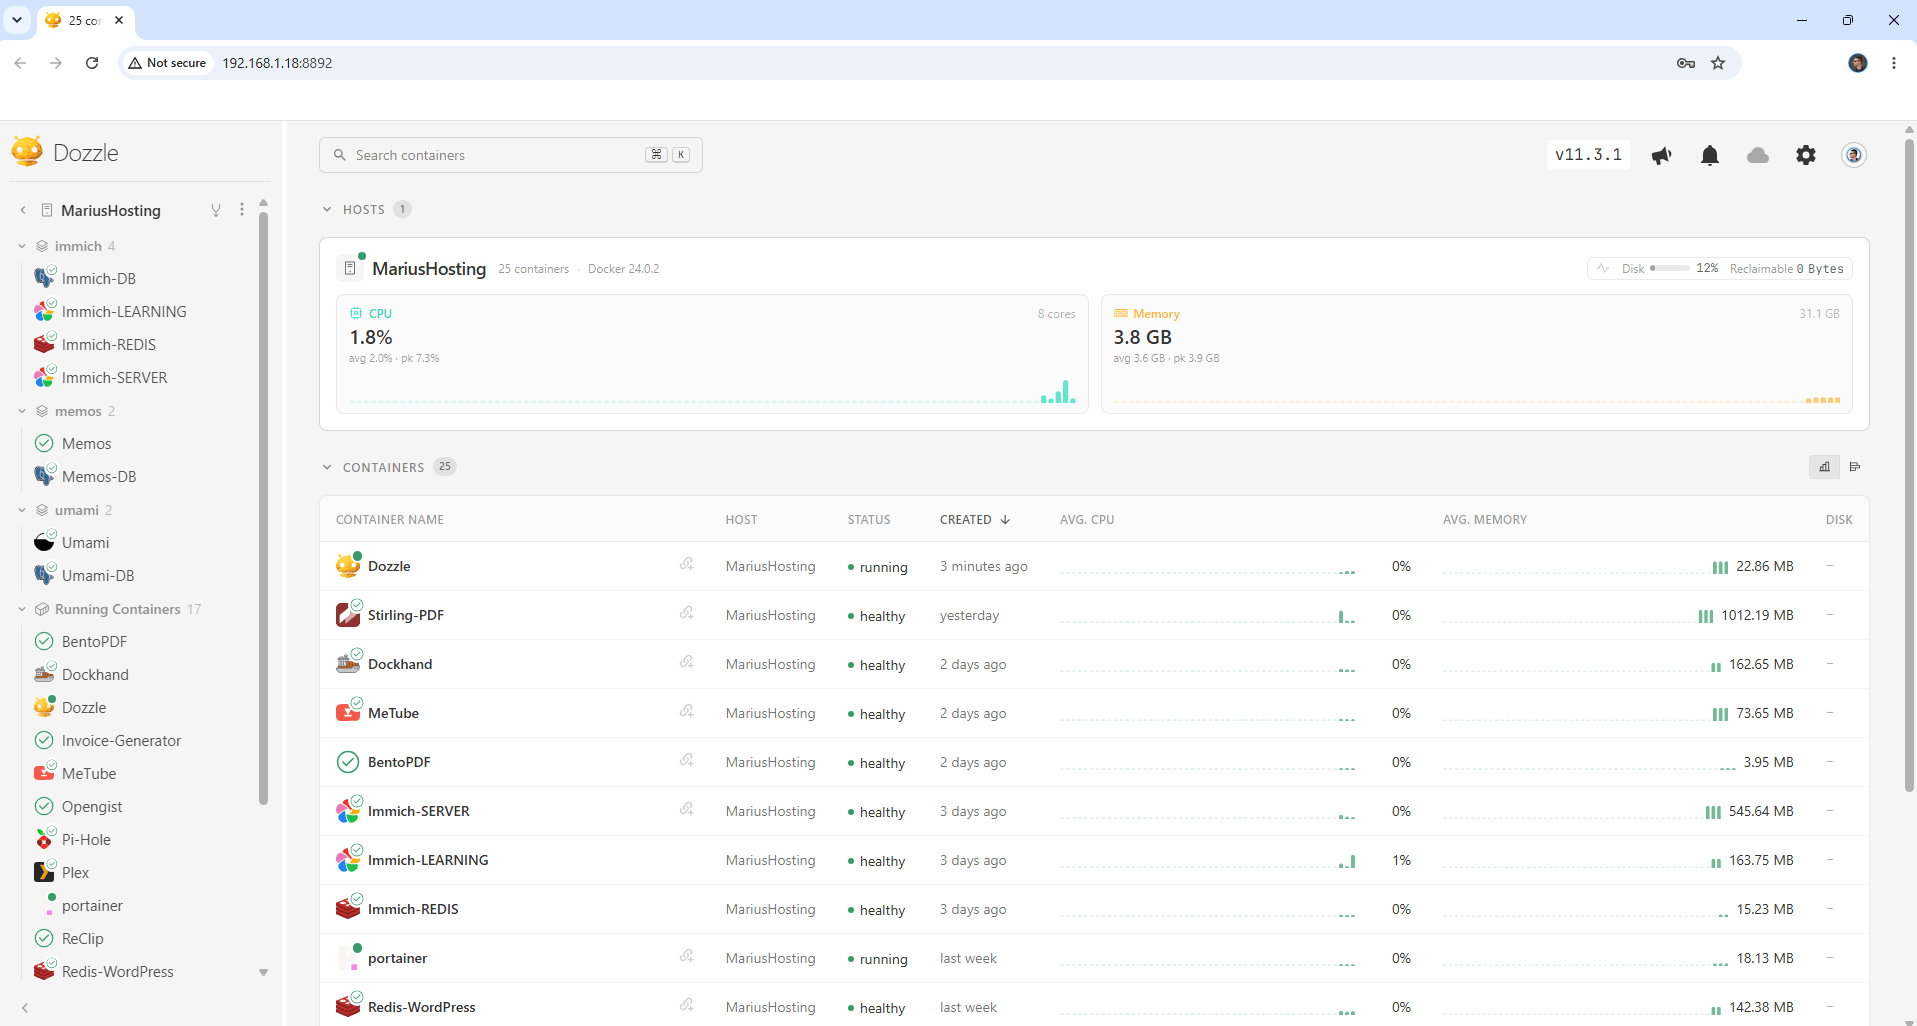Image resolution: width=1917 pixels, height=1026 pixels.
Task: Open the notifications bell
Action: tap(1710, 155)
